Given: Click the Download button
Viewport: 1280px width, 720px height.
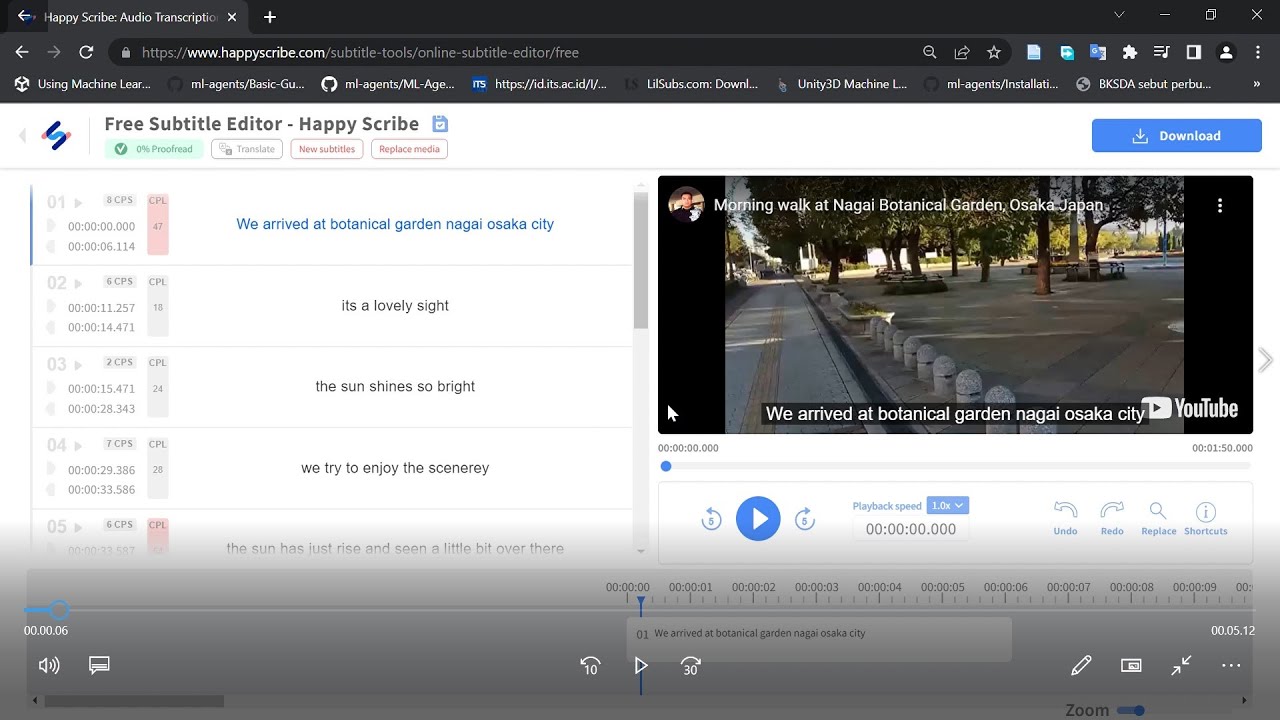Looking at the screenshot, I should [x=1176, y=136].
